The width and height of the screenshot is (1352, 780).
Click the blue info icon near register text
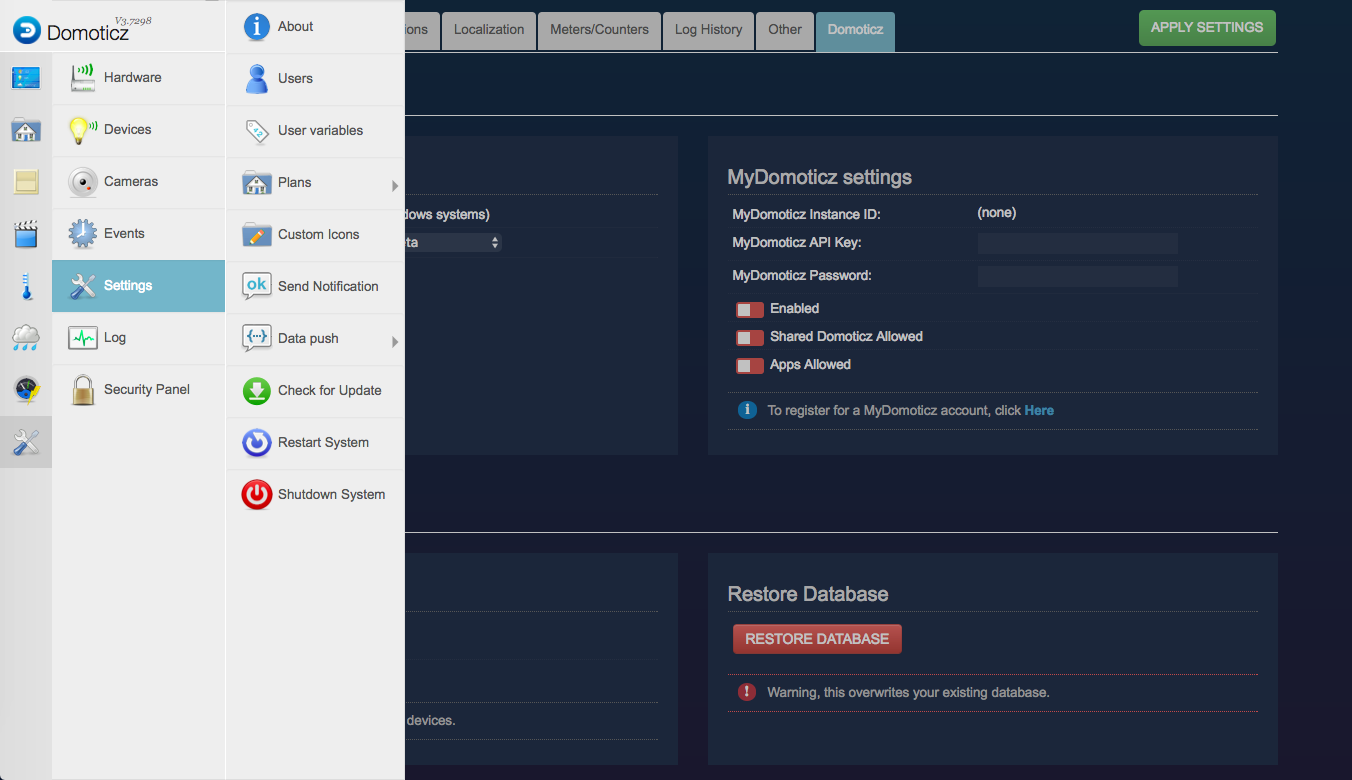[747, 410]
